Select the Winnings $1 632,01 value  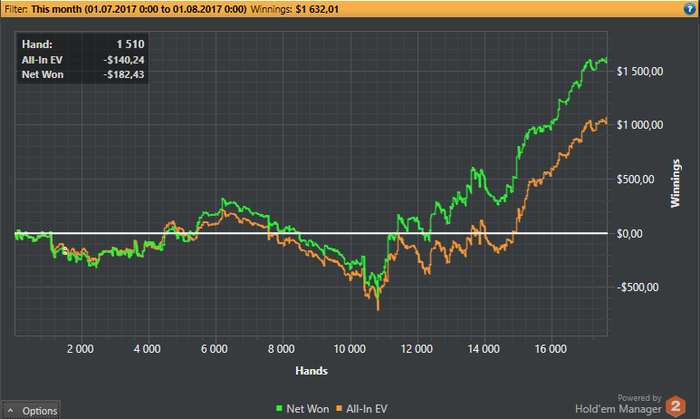(317, 9)
